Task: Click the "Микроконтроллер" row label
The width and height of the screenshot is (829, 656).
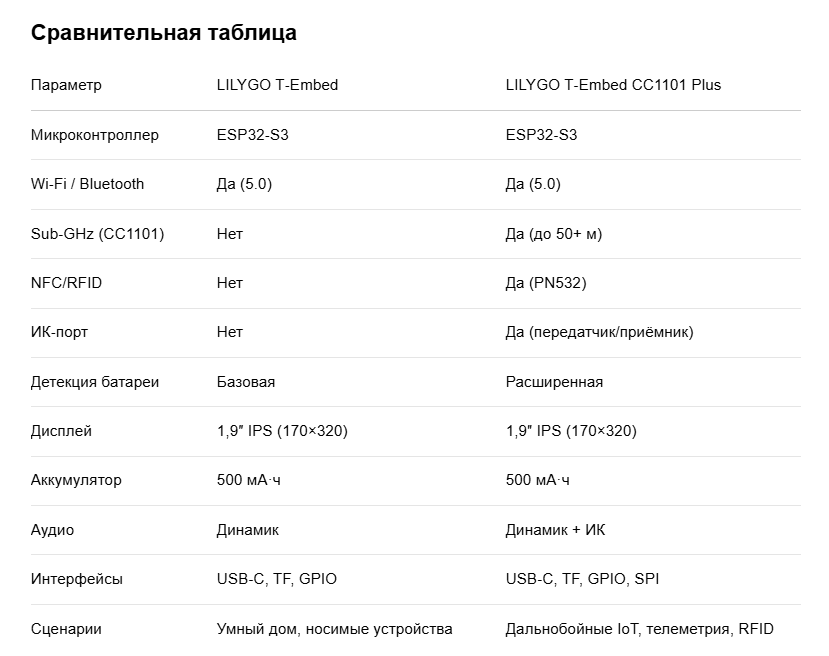Action: (95, 135)
